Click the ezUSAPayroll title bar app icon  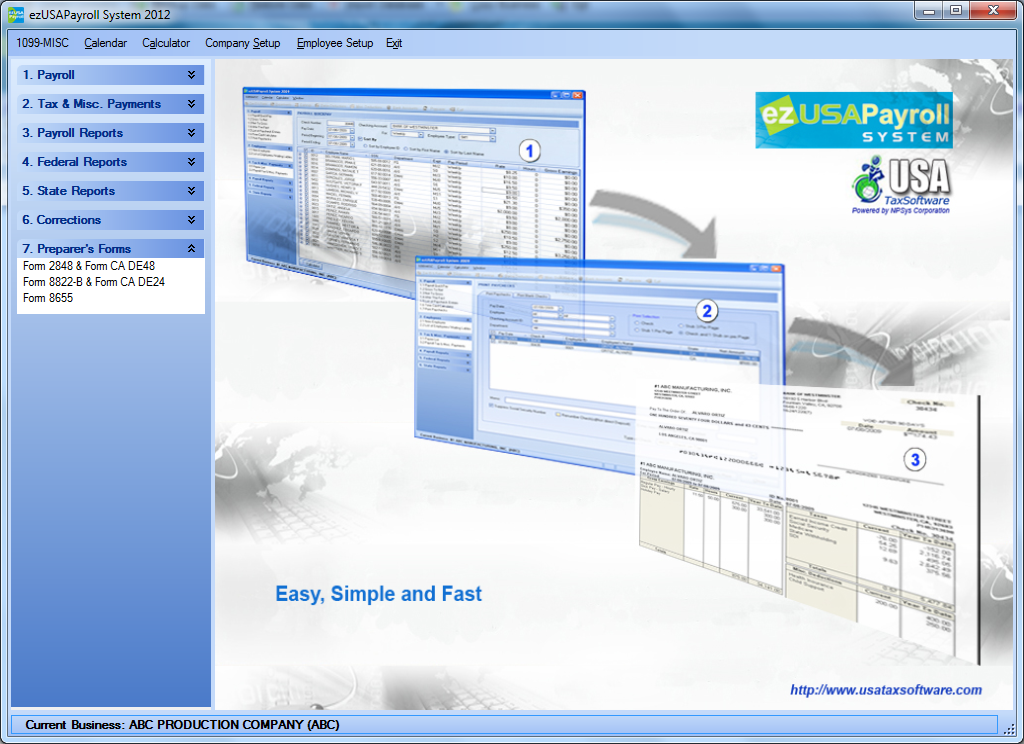coord(16,15)
